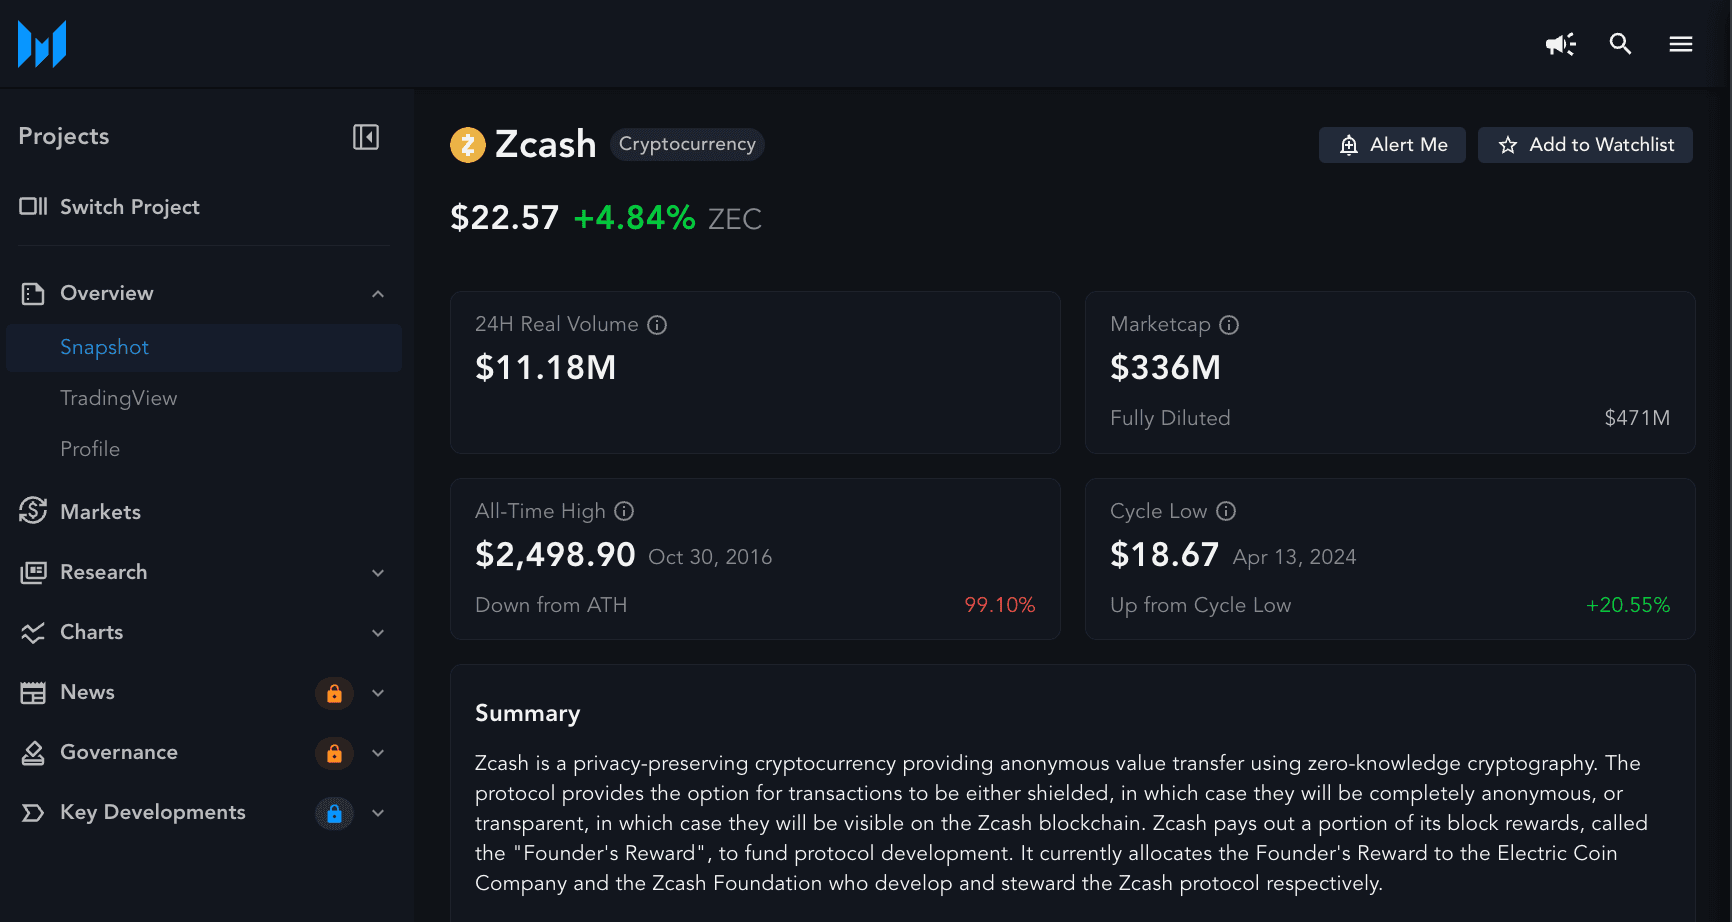
Task: Expand the locked News section
Action: coord(378,693)
